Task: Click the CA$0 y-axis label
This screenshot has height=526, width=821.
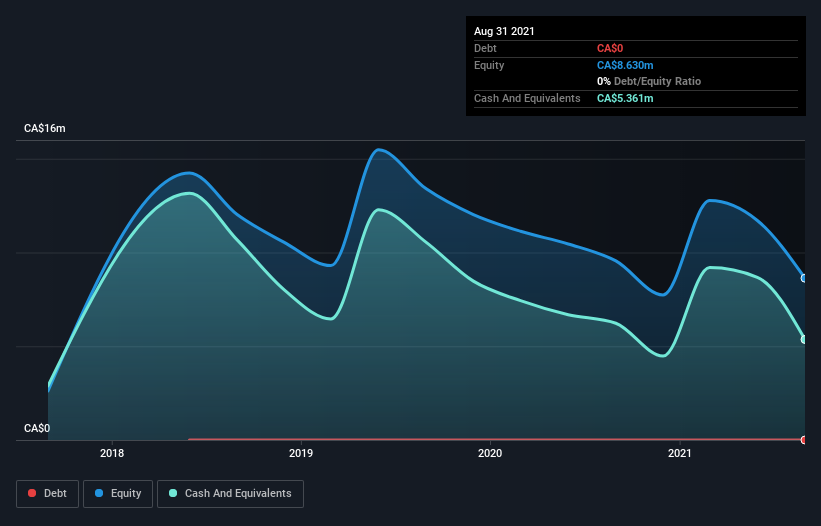Action: click(x=37, y=428)
